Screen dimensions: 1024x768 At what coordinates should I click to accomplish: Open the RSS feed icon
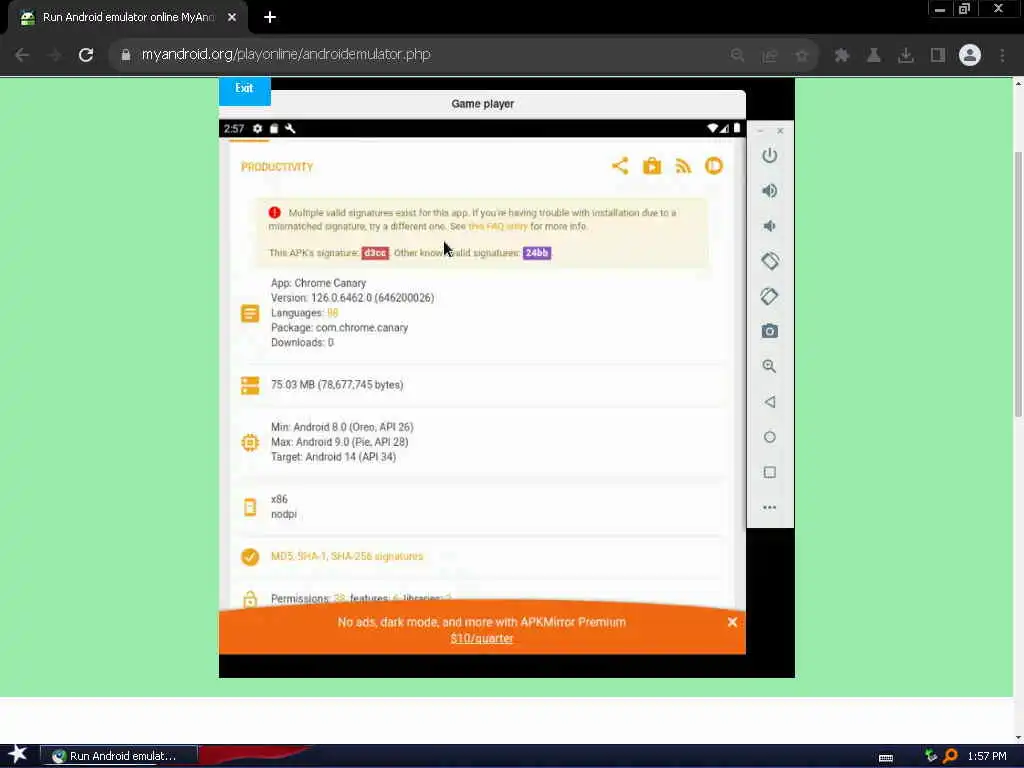click(x=683, y=167)
